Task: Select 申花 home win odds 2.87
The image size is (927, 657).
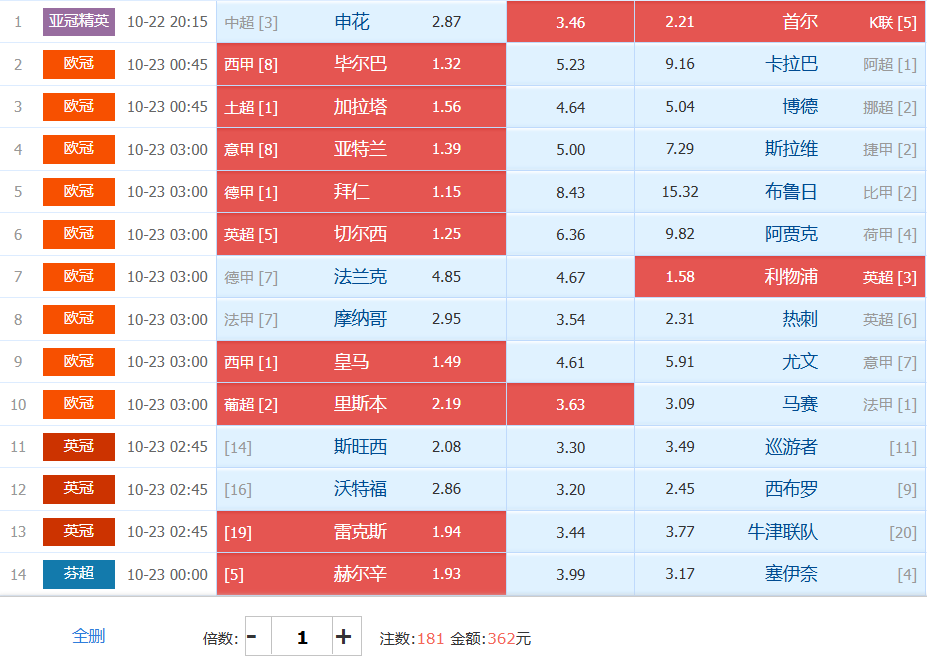Action: pos(361,22)
